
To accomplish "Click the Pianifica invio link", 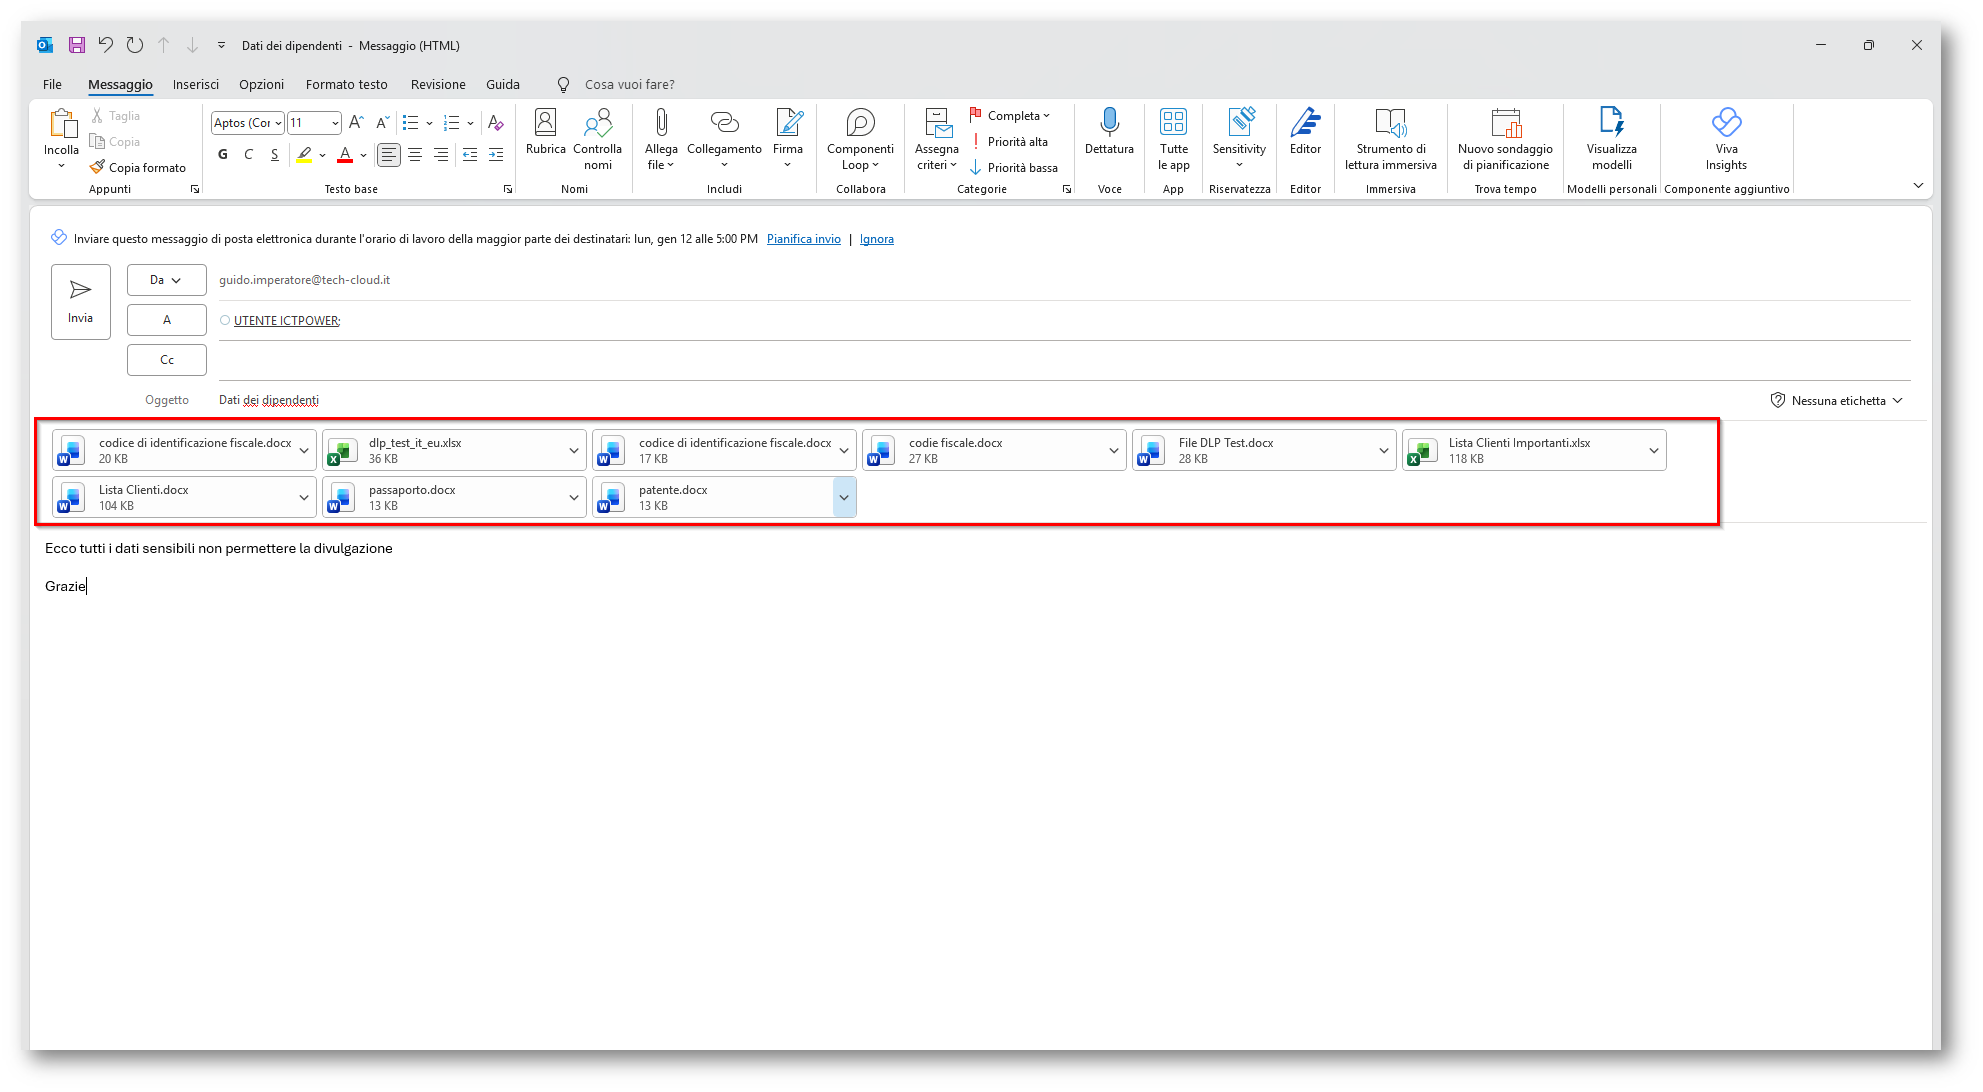I will [803, 239].
